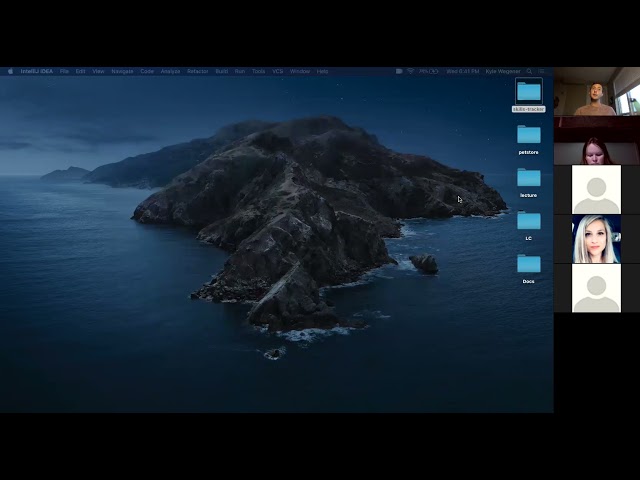Select the blonde woman participant photo thumbnail

pos(596,239)
